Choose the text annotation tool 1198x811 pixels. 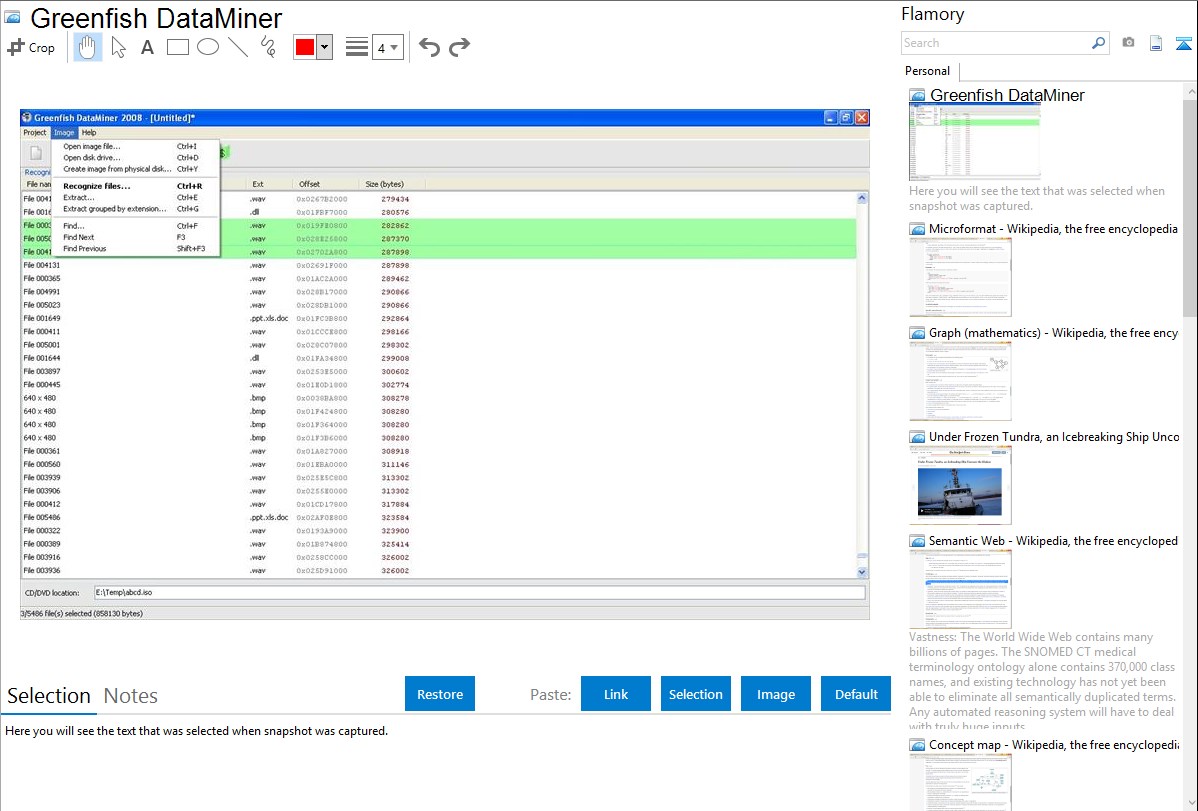147,47
